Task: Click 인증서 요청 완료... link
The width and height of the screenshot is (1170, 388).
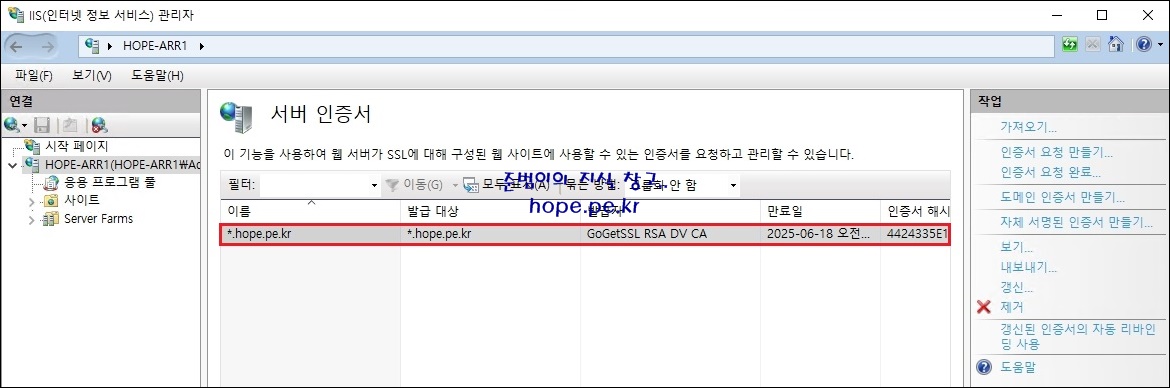Action: coord(1051,172)
